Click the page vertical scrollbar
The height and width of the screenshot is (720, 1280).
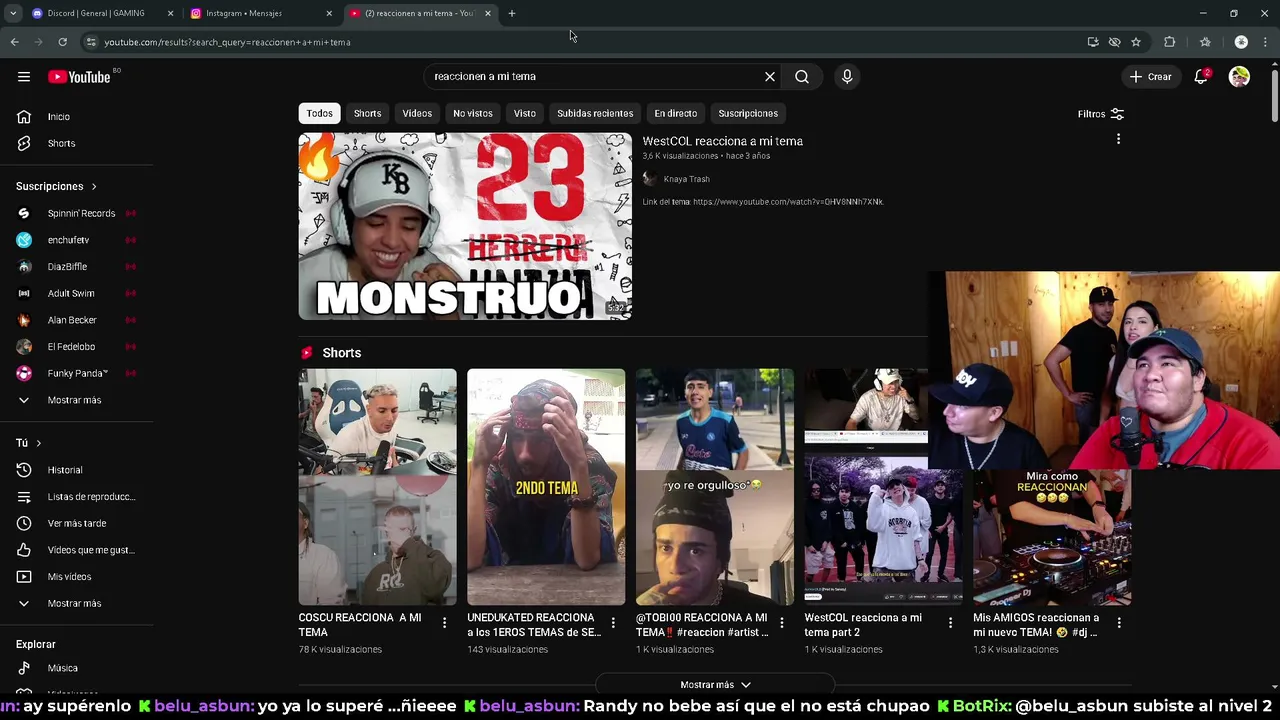pyautogui.click(x=1275, y=95)
